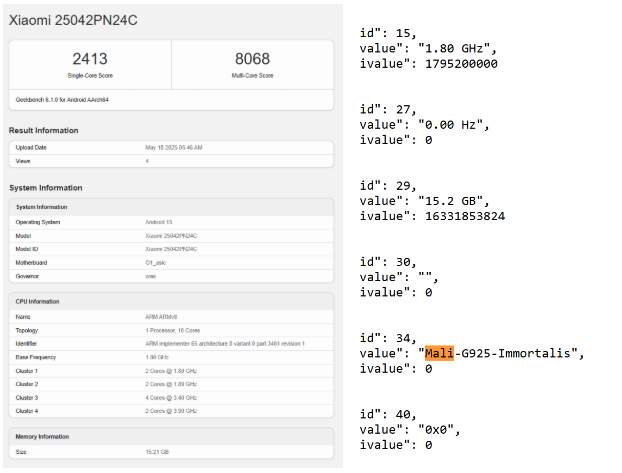Click the ivalue 1795200000 line
The image size is (622, 473).
coord(428,63)
